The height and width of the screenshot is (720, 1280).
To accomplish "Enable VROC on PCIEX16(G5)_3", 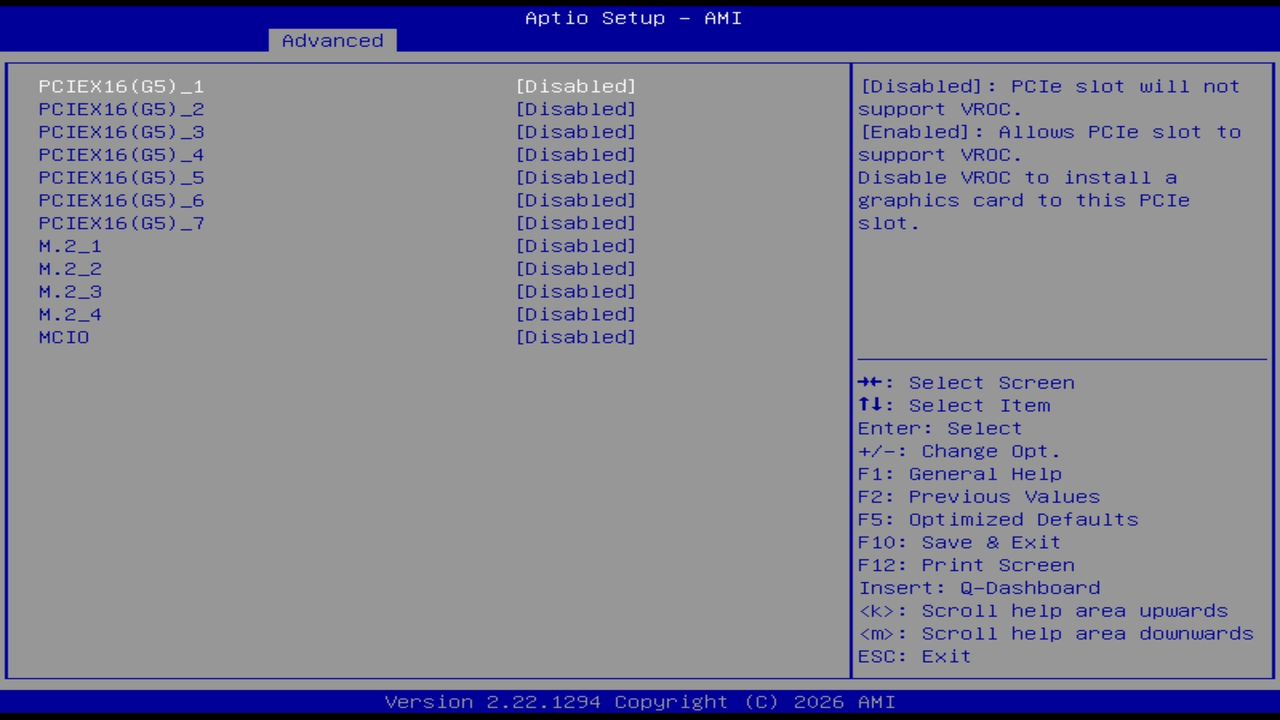I will pyautogui.click(x=576, y=132).
